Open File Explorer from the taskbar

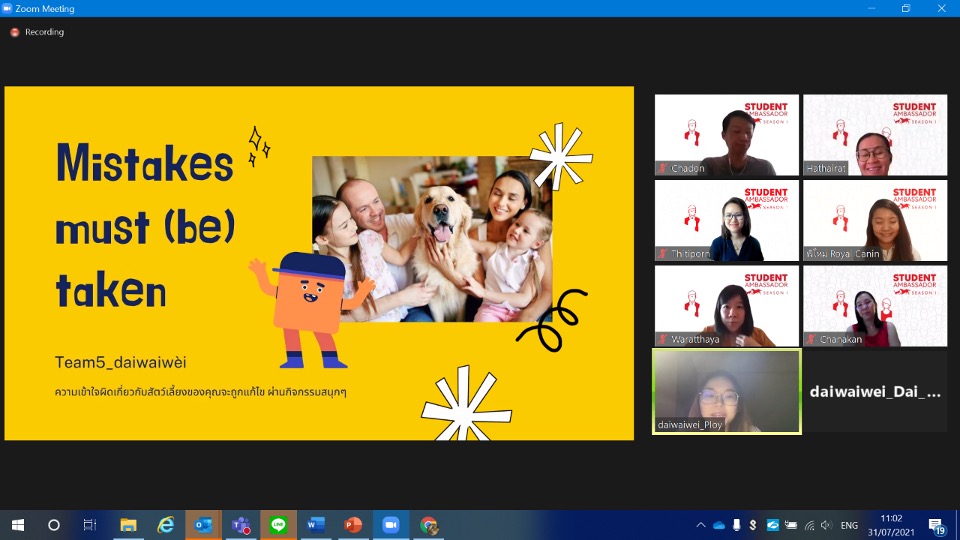pyautogui.click(x=128, y=525)
